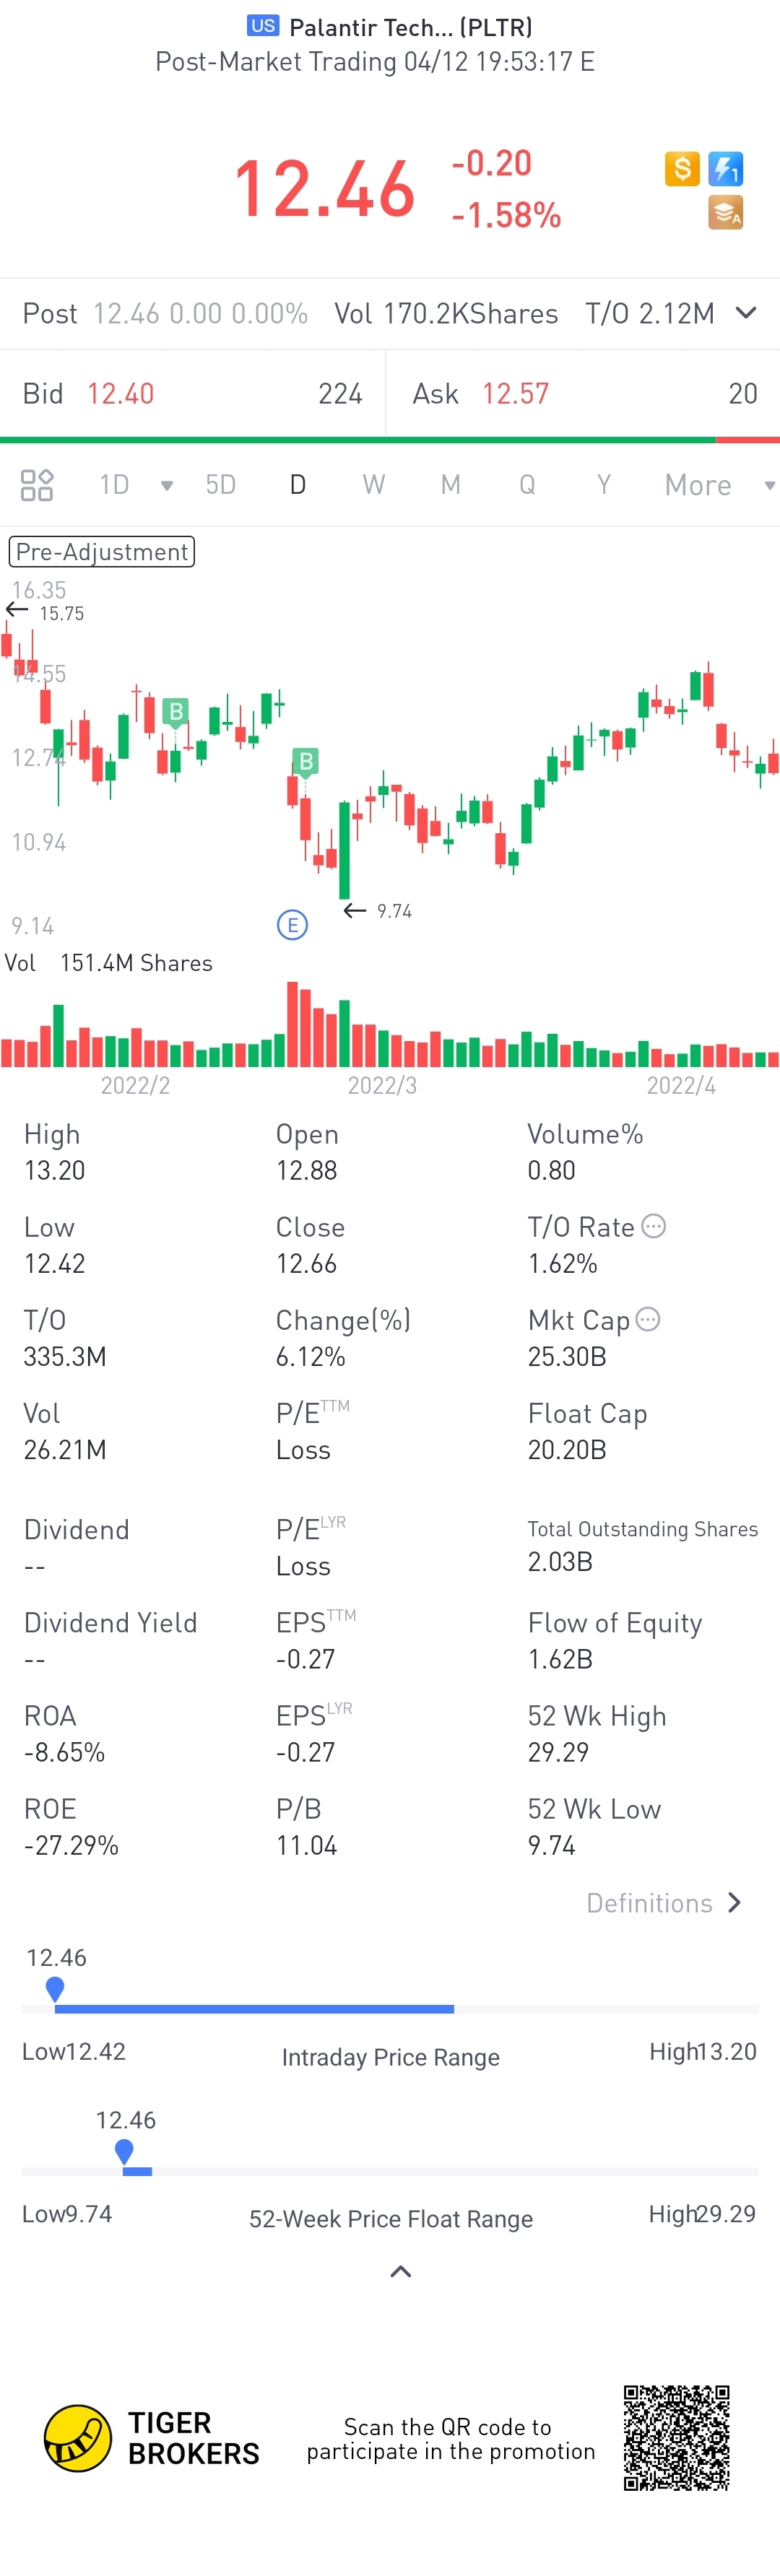Tap the first green B buy marker

click(176, 711)
